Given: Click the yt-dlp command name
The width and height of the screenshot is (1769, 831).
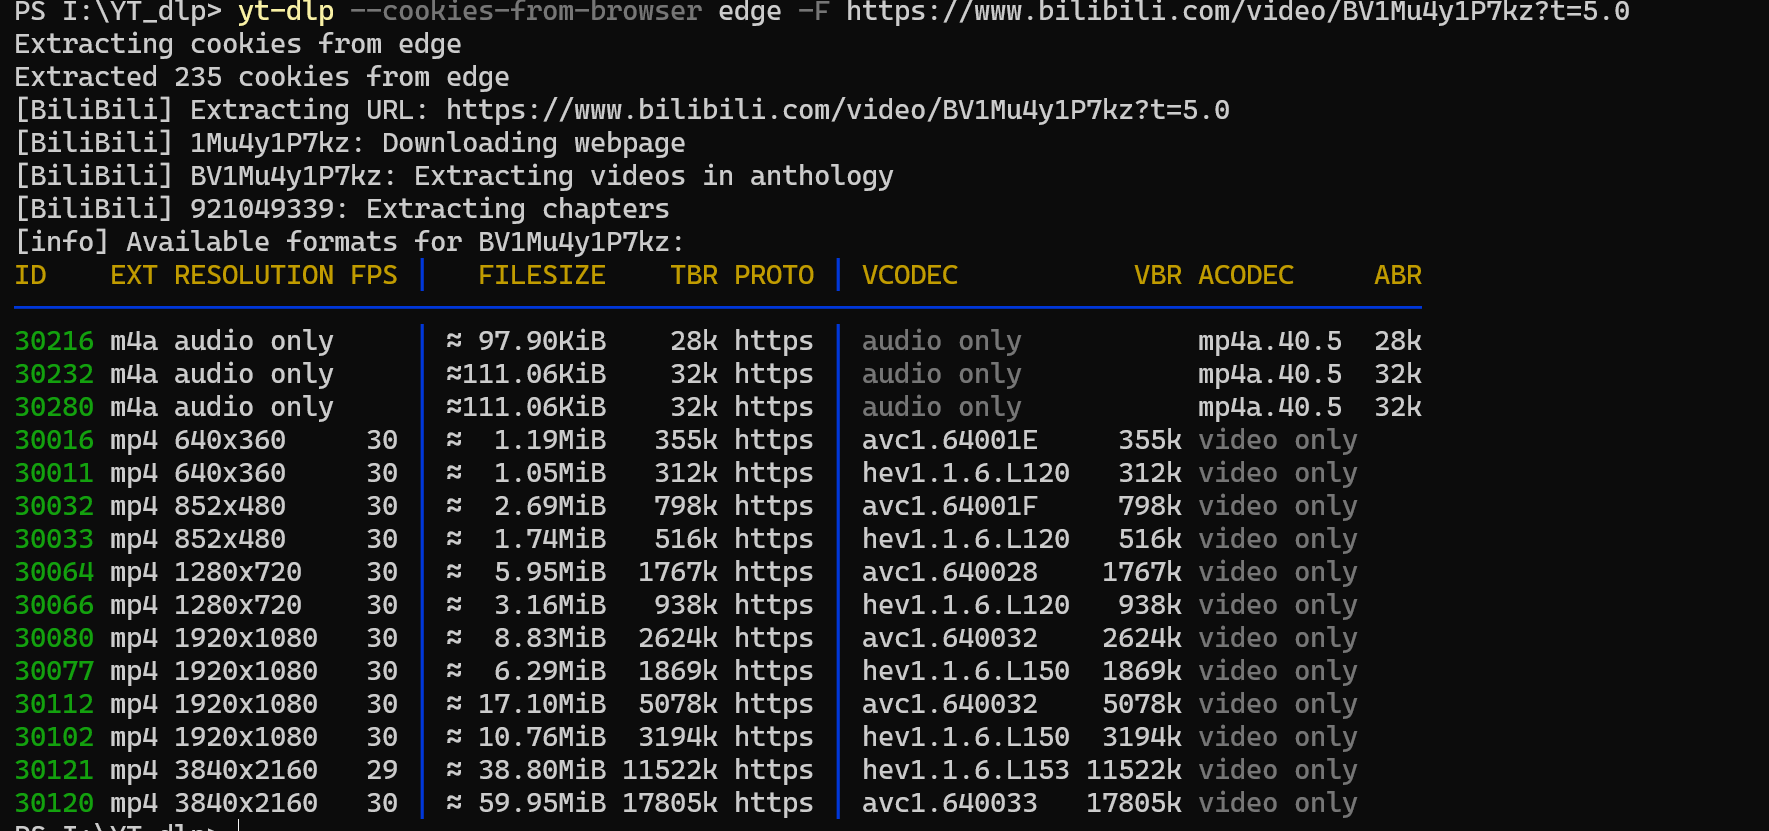Looking at the screenshot, I should pos(286,12).
